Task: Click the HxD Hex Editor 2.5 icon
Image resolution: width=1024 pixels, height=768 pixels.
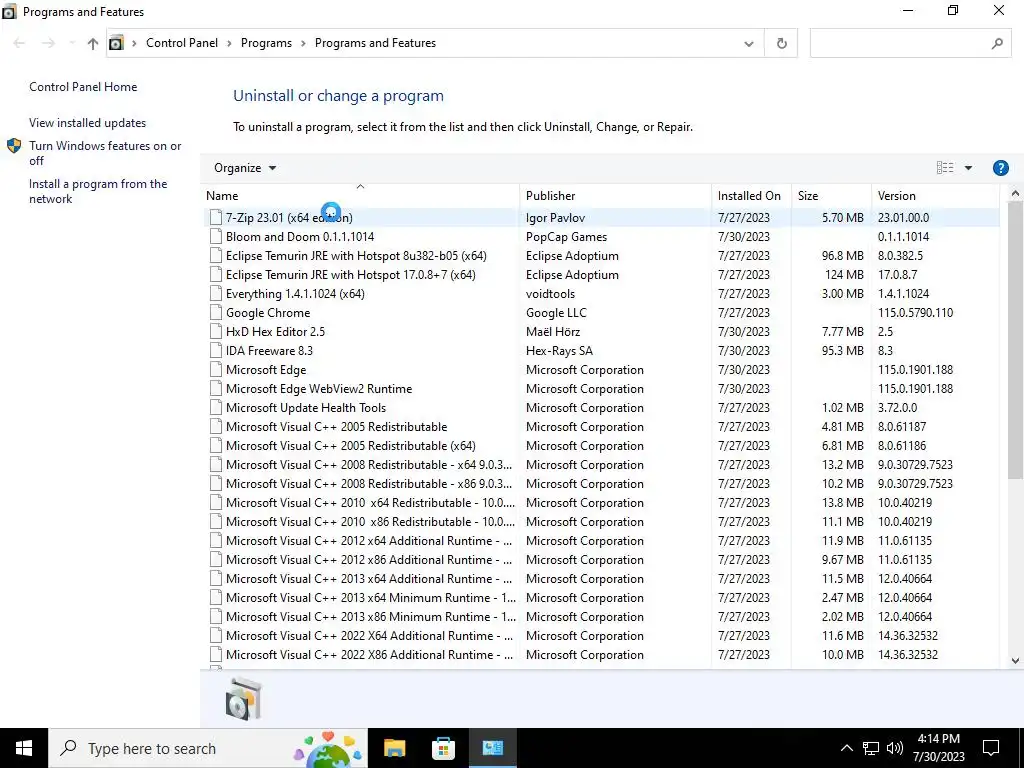Action: coord(216,331)
